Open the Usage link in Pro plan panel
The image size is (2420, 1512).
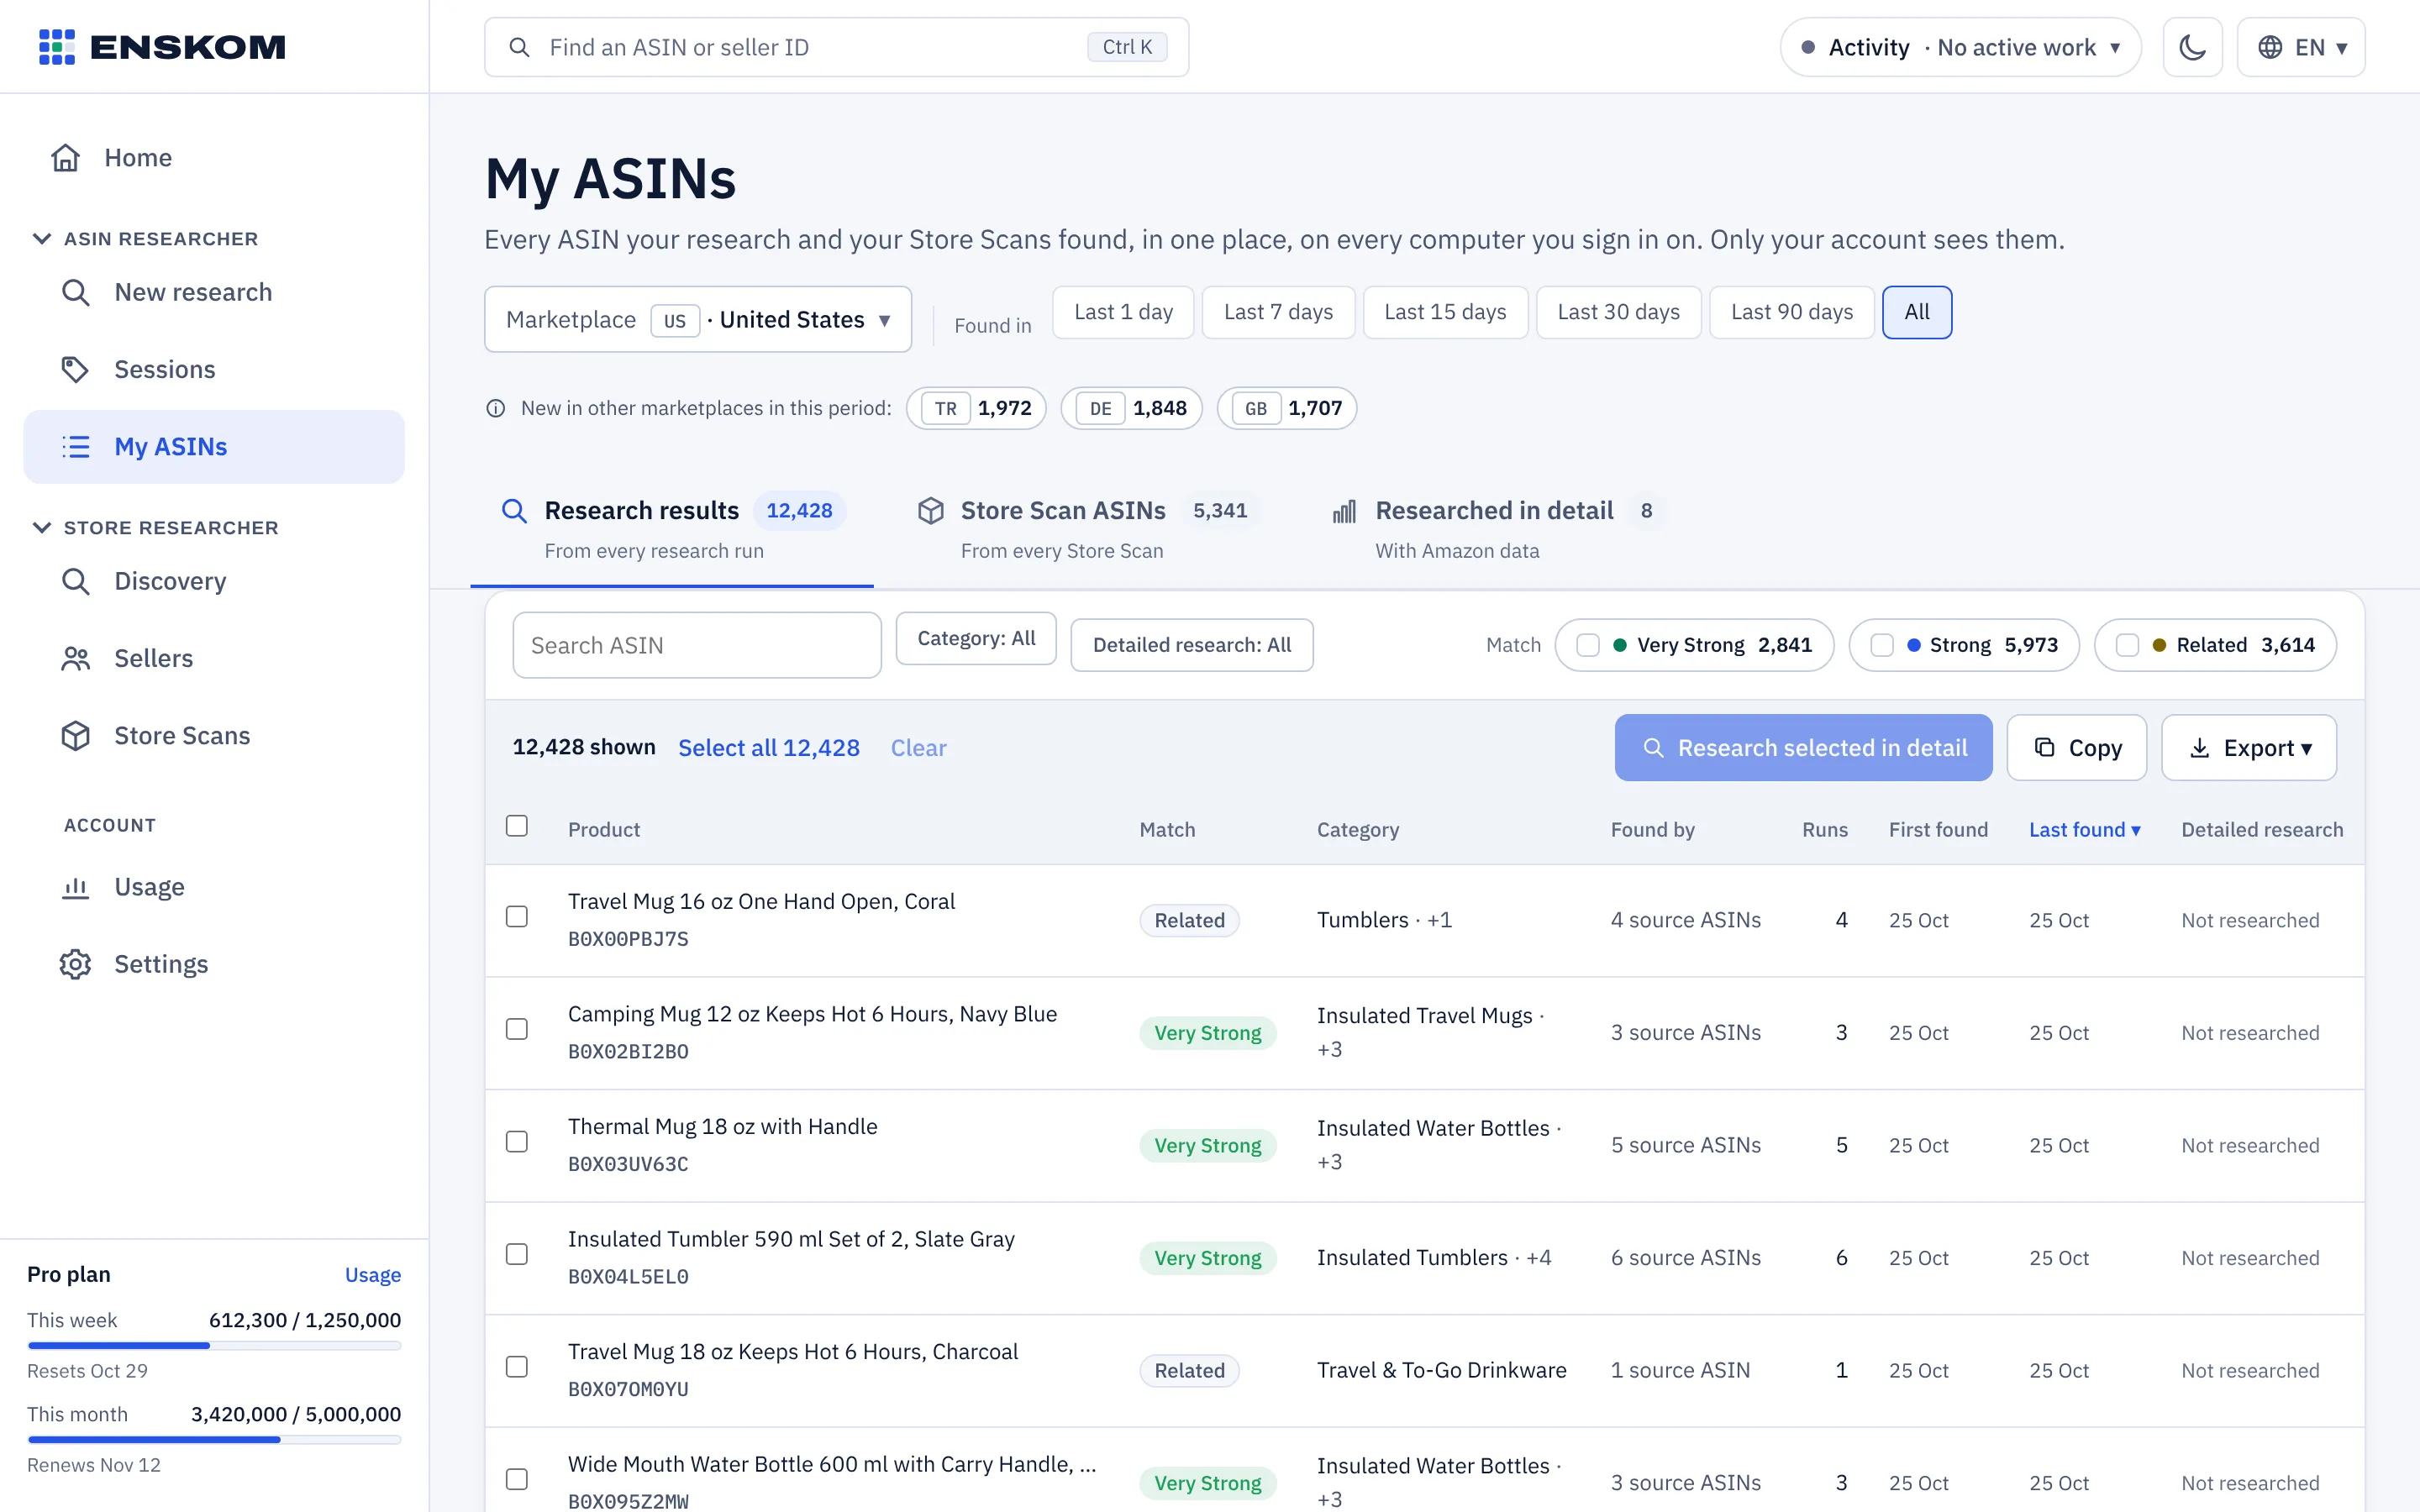[373, 1275]
